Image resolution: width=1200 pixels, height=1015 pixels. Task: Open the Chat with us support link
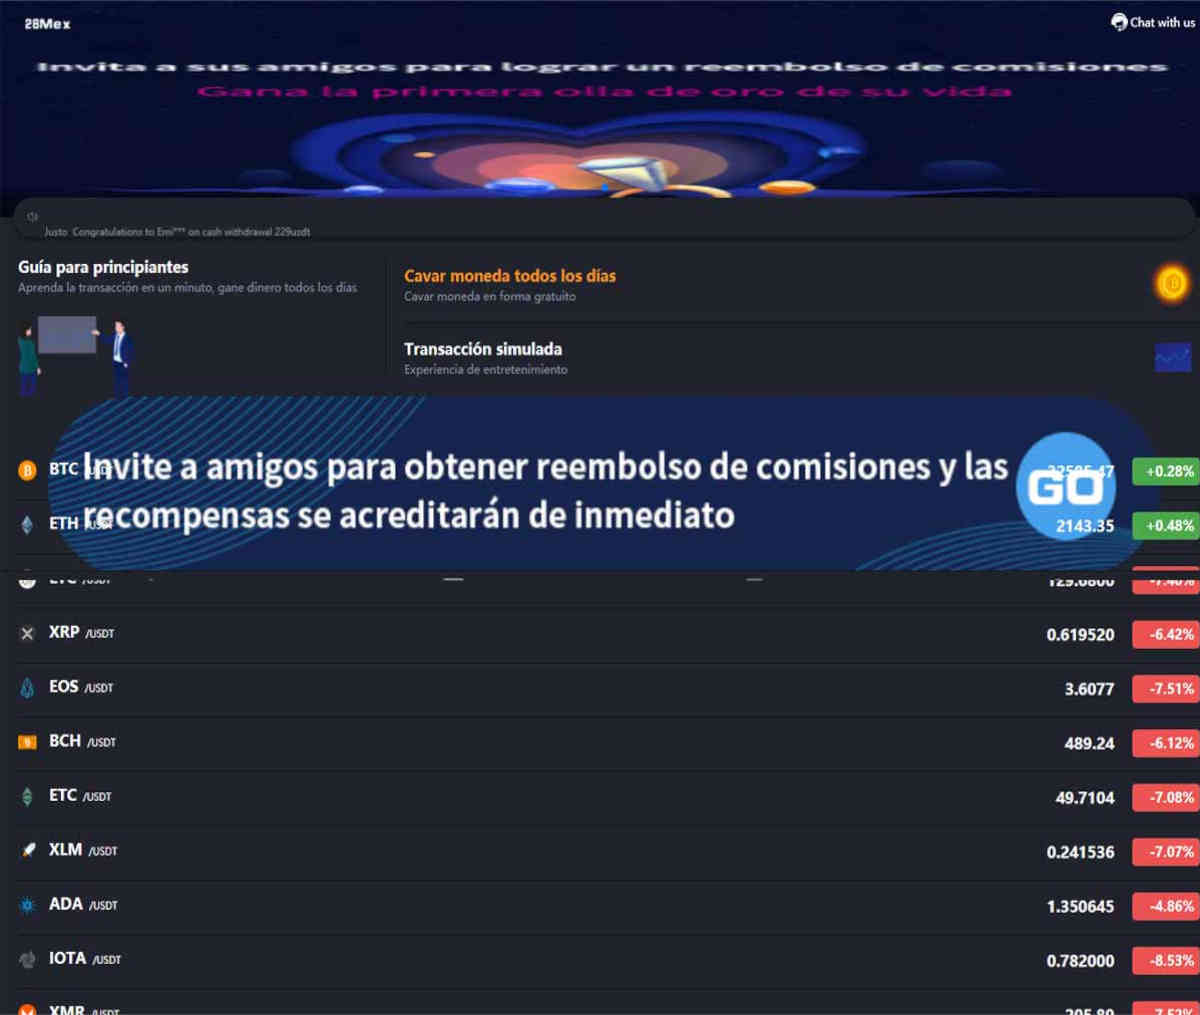pyautogui.click(x=1153, y=22)
